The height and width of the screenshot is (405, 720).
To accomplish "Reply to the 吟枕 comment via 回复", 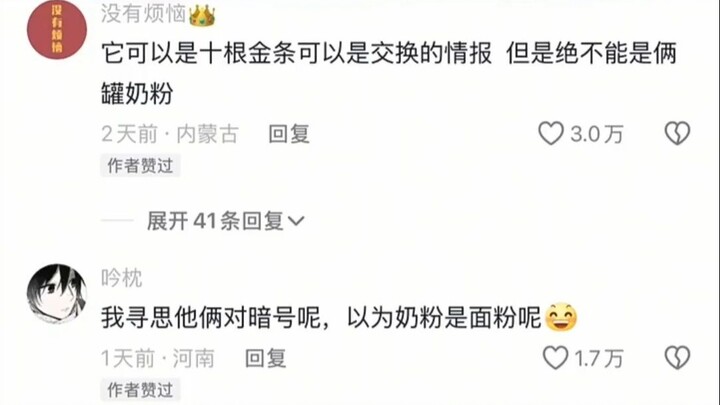I will coord(265,358).
